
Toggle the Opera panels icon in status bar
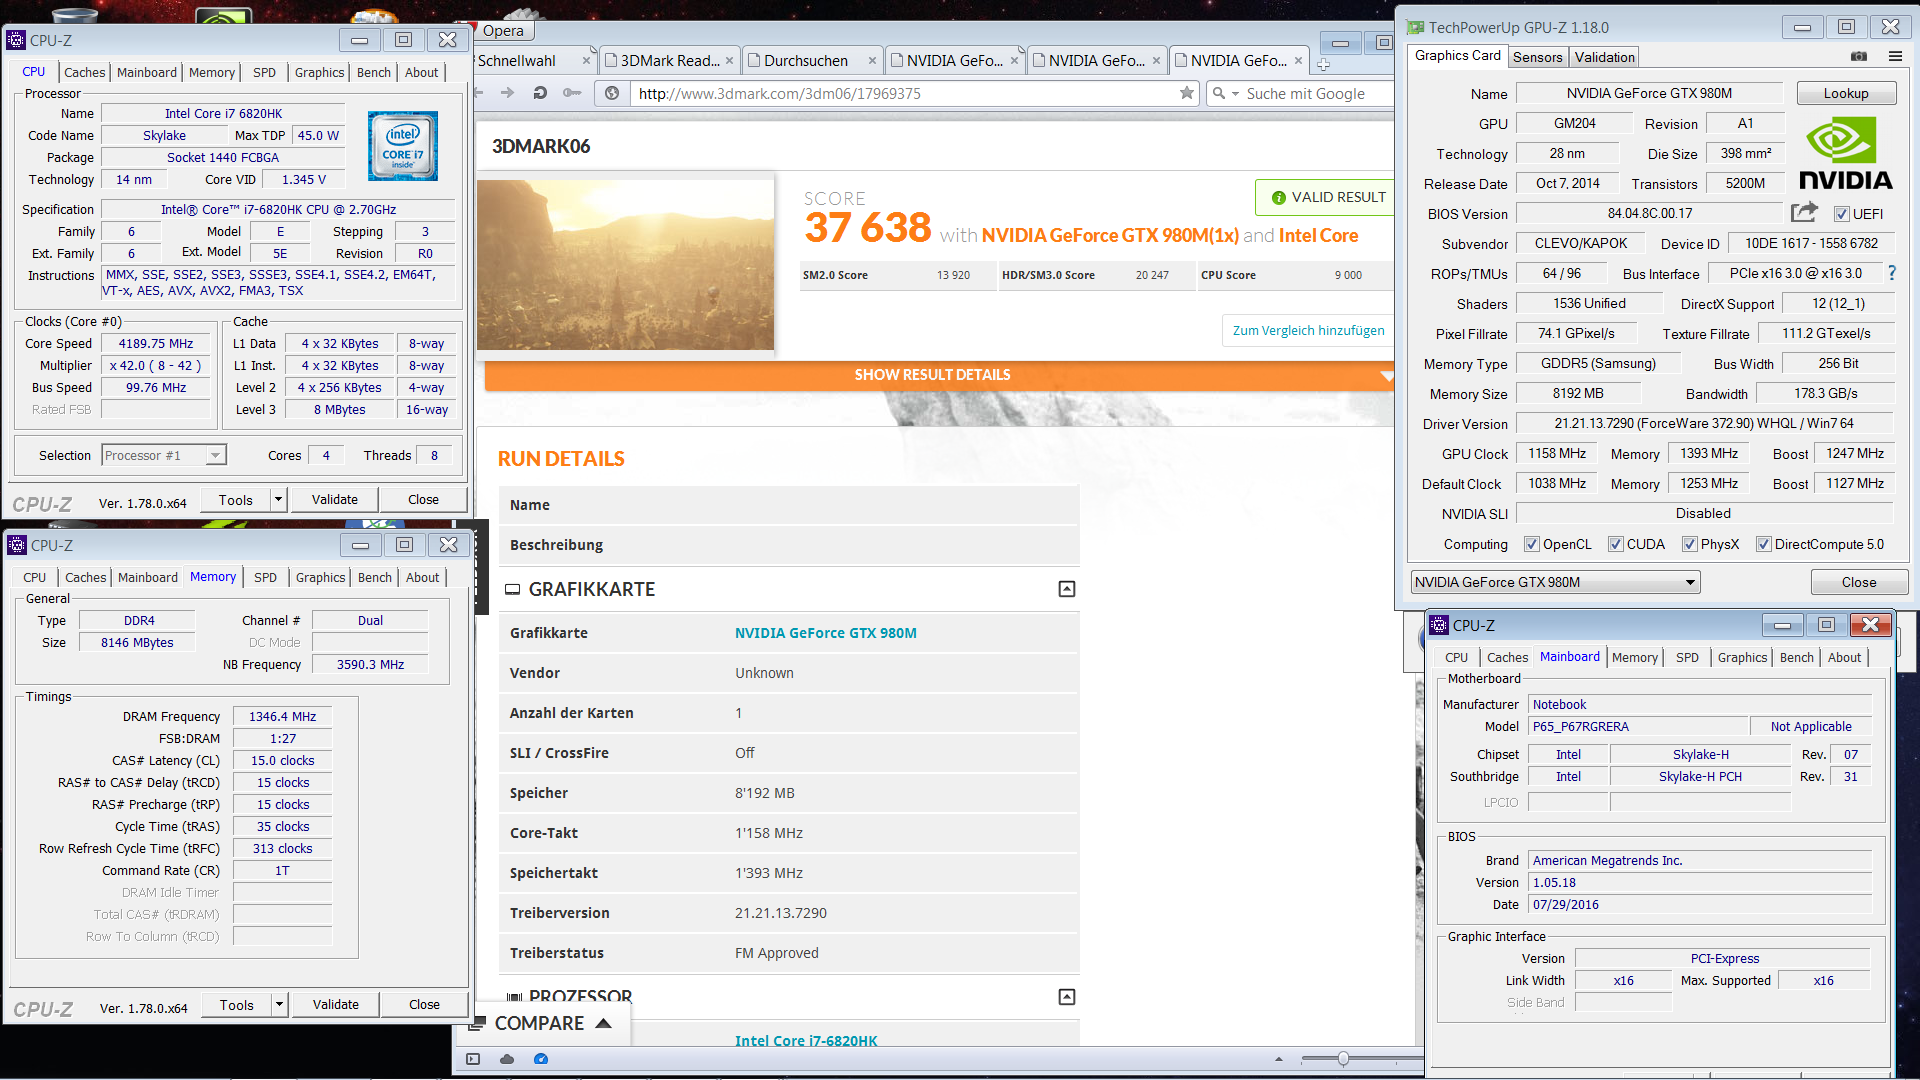click(473, 1059)
